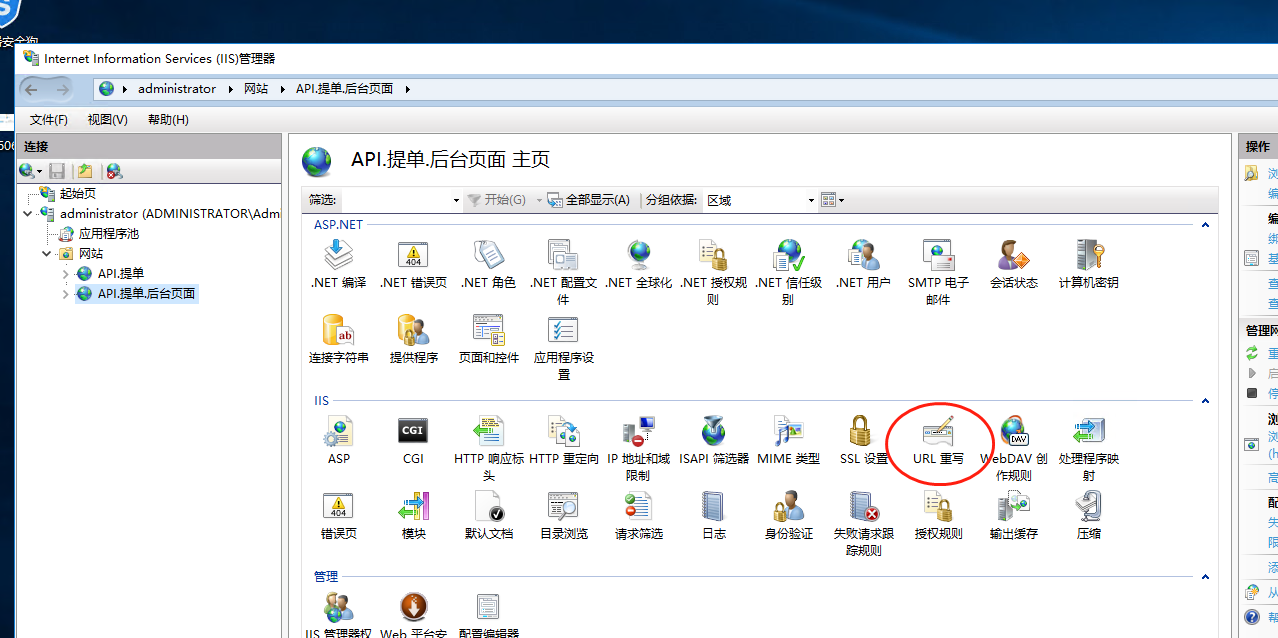
Task: Open the CGI feature icon
Action: point(413,440)
